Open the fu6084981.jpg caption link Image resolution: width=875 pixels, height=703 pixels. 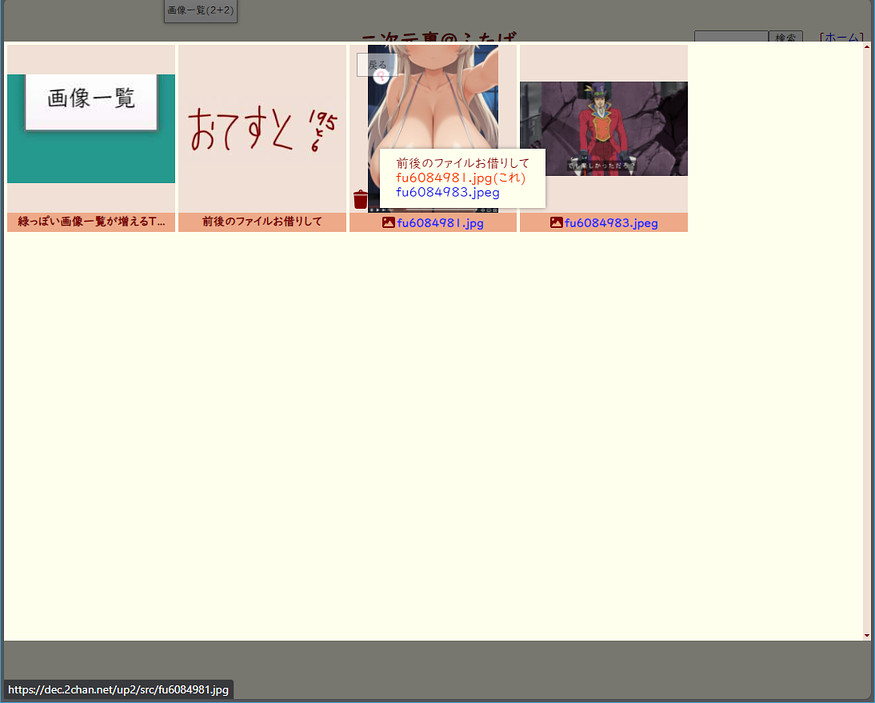tap(440, 223)
